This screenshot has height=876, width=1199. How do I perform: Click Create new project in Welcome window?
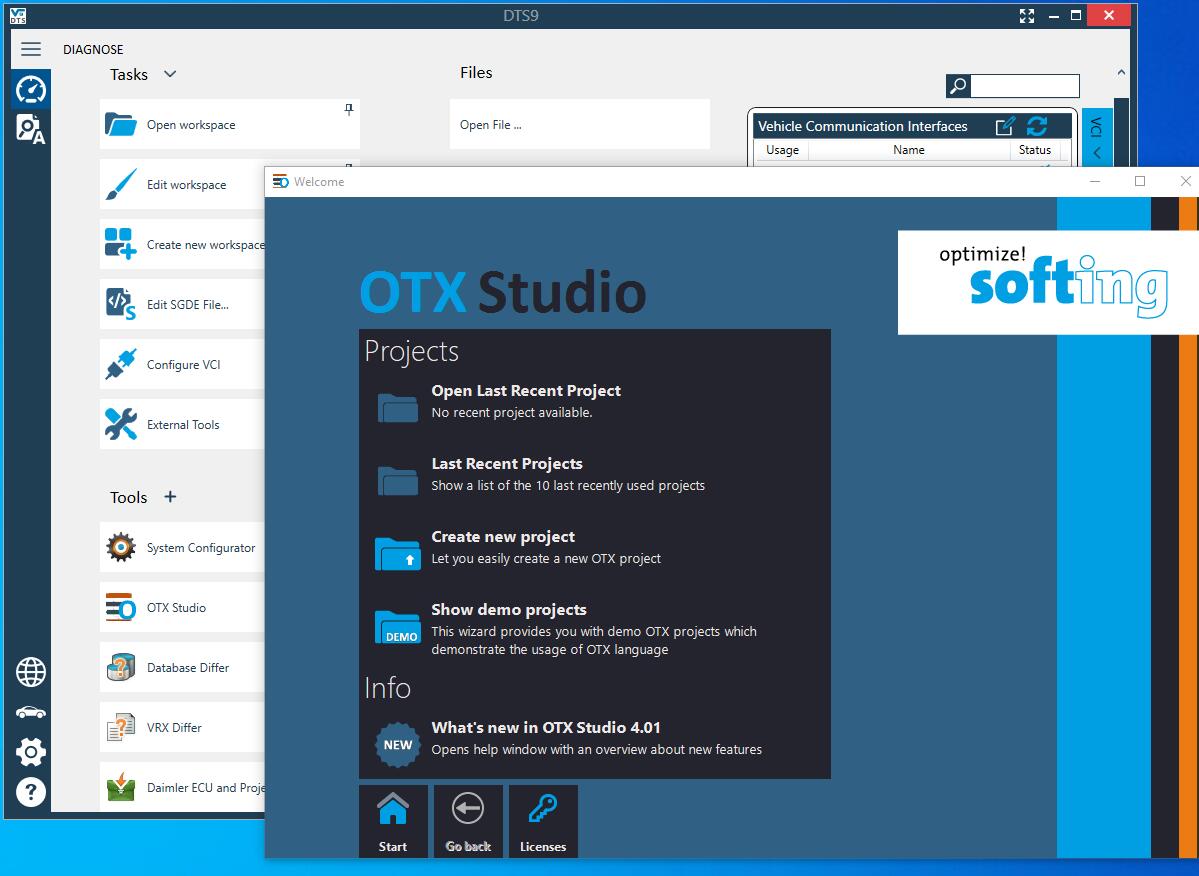595,547
